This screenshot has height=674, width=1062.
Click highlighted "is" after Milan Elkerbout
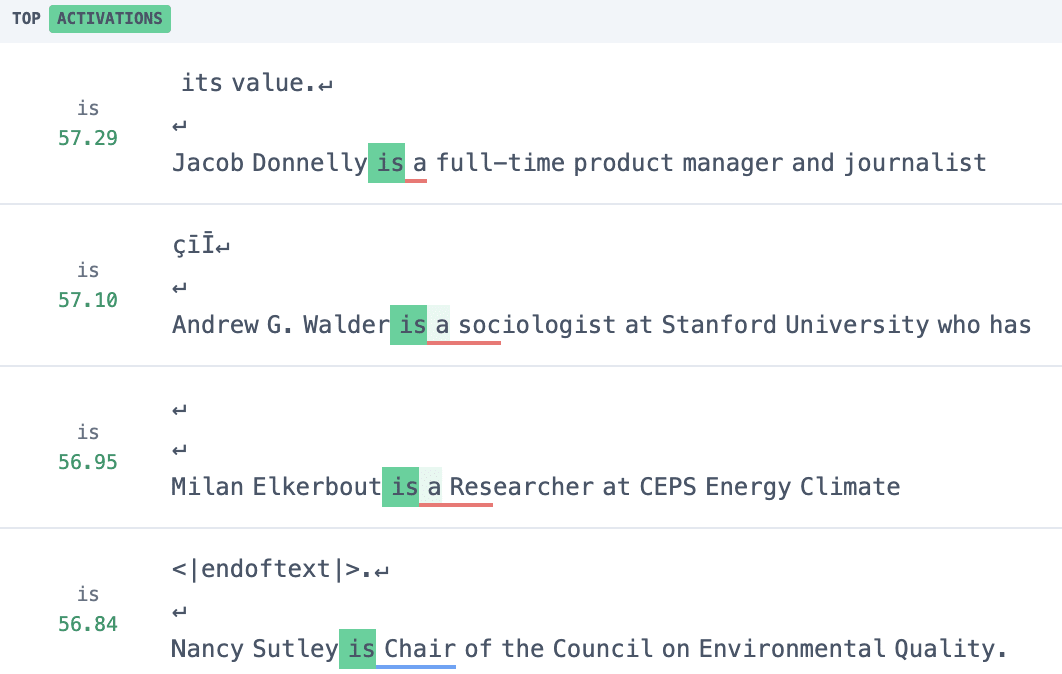pos(401,487)
